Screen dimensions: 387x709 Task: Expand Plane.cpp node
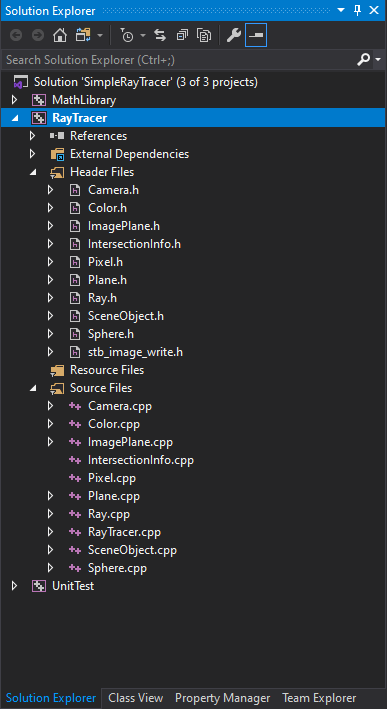(x=50, y=496)
